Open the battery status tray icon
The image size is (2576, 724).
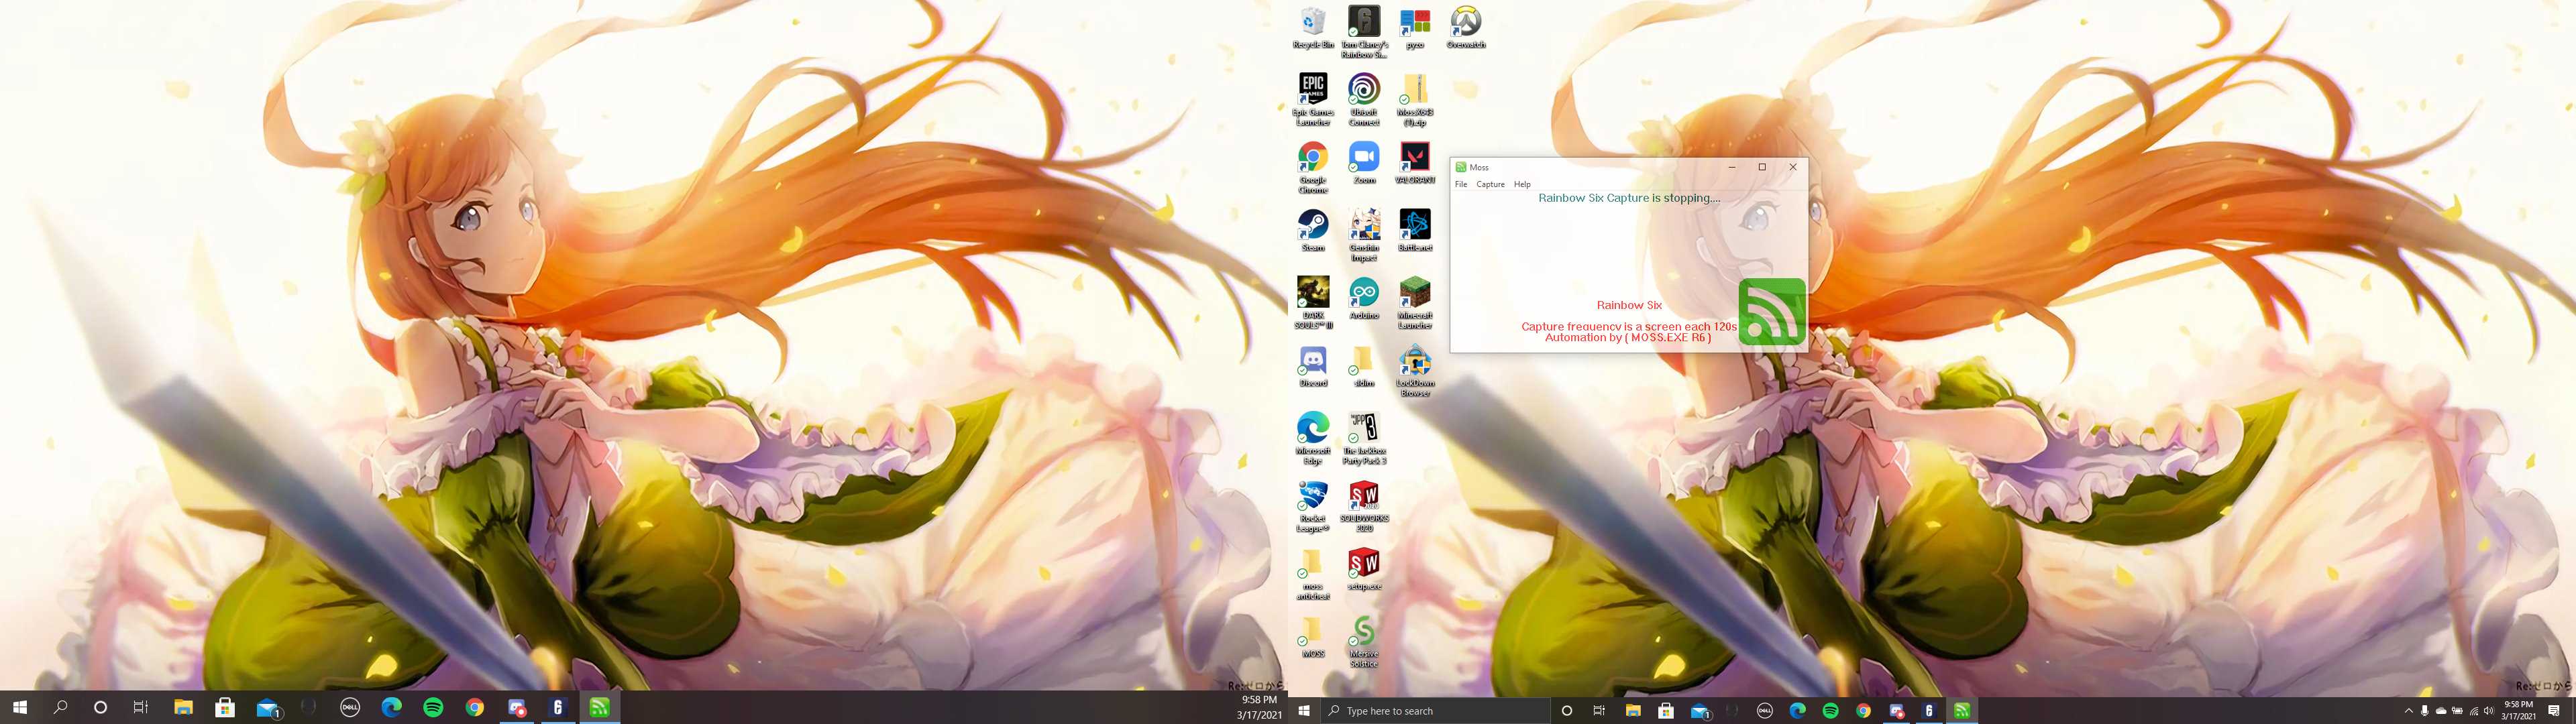point(2457,711)
